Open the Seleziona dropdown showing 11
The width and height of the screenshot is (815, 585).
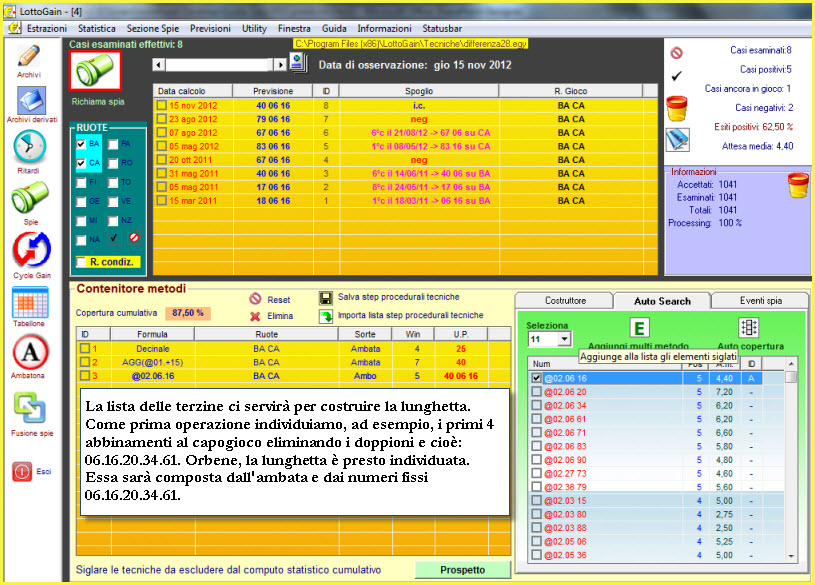click(564, 339)
